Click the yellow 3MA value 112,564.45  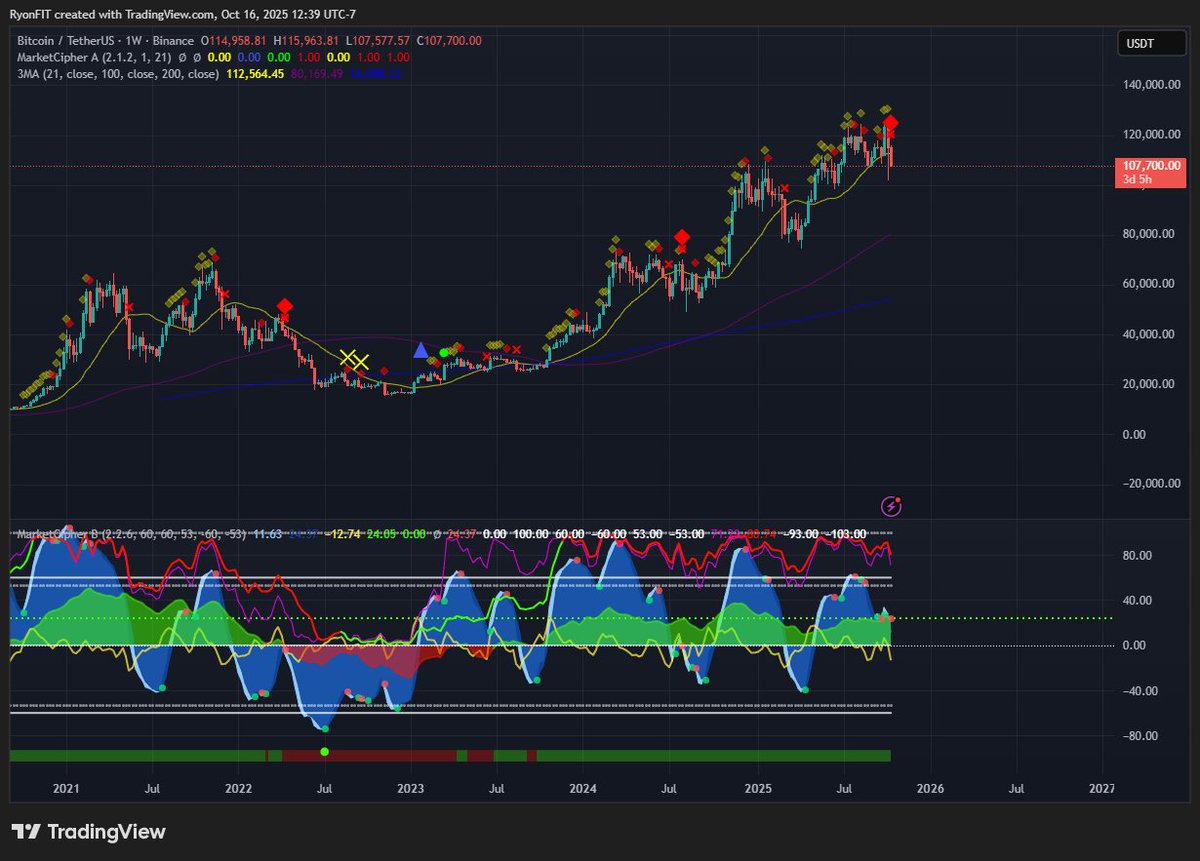pos(256,74)
